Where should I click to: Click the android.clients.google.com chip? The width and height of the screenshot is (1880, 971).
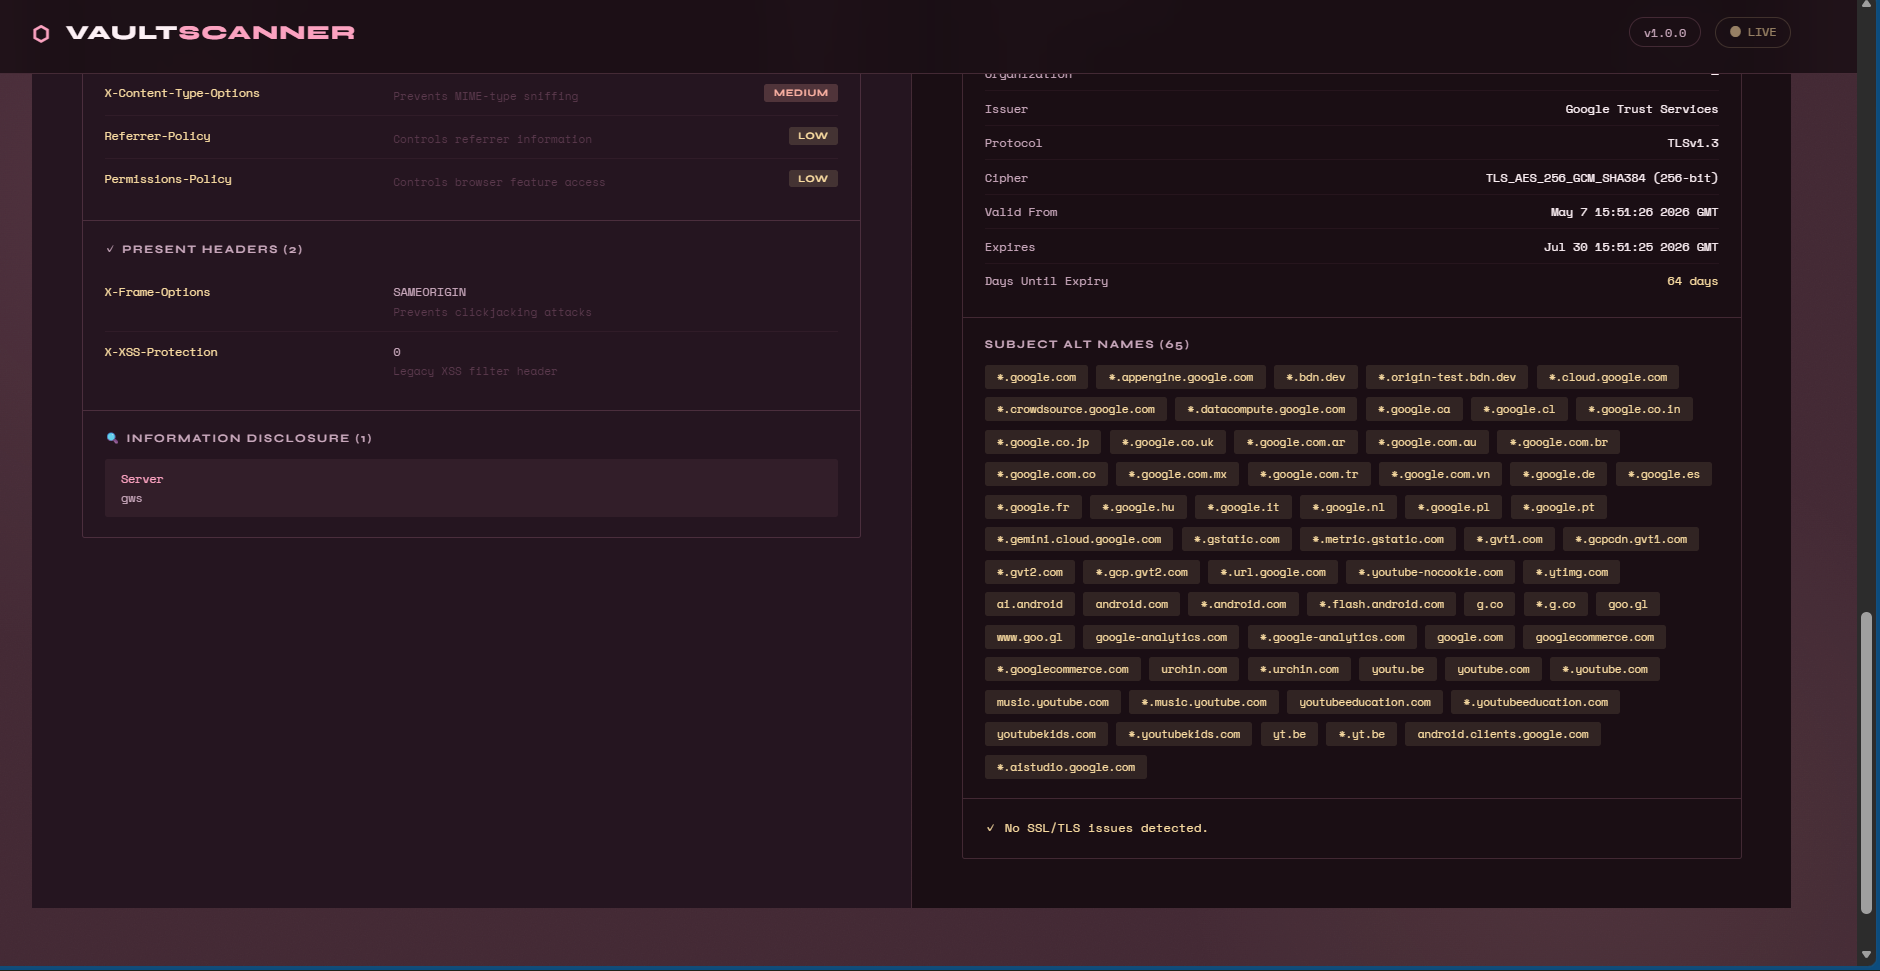[1503, 734]
